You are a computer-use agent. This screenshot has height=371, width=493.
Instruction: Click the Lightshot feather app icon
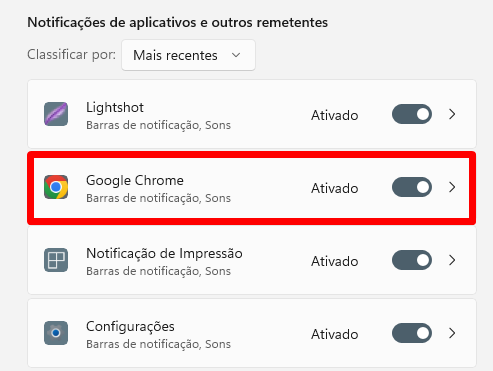click(56, 114)
